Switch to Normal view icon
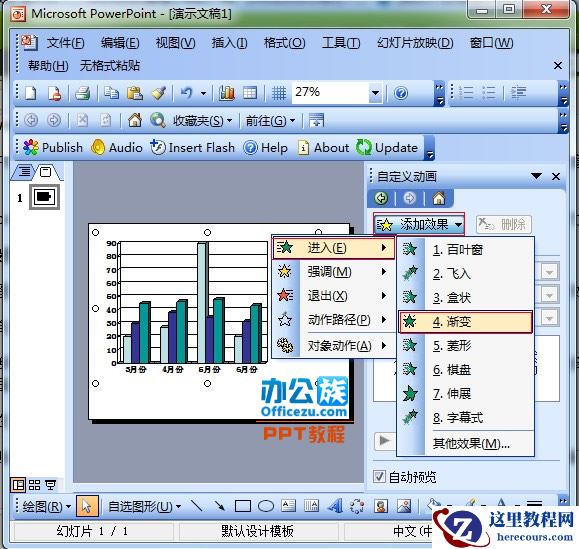 point(18,485)
